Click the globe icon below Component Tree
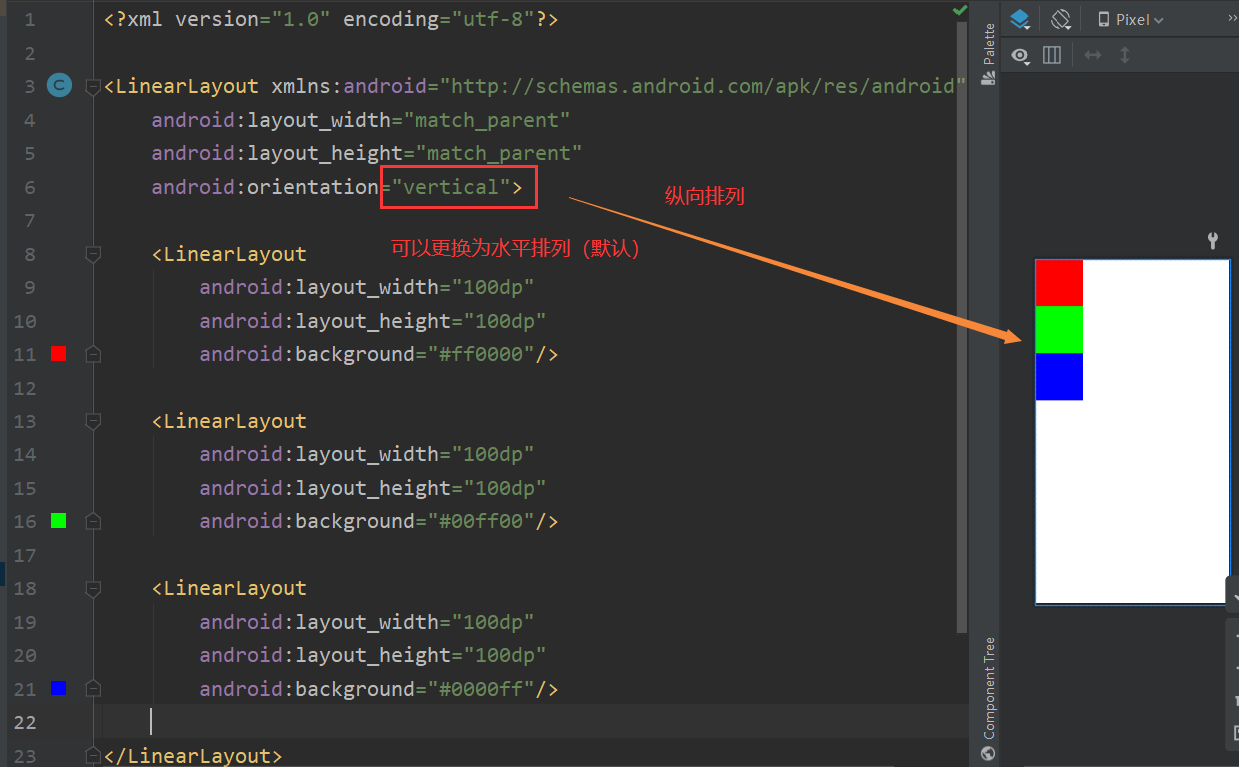Viewport: 1239px width, 767px height. click(x=989, y=754)
